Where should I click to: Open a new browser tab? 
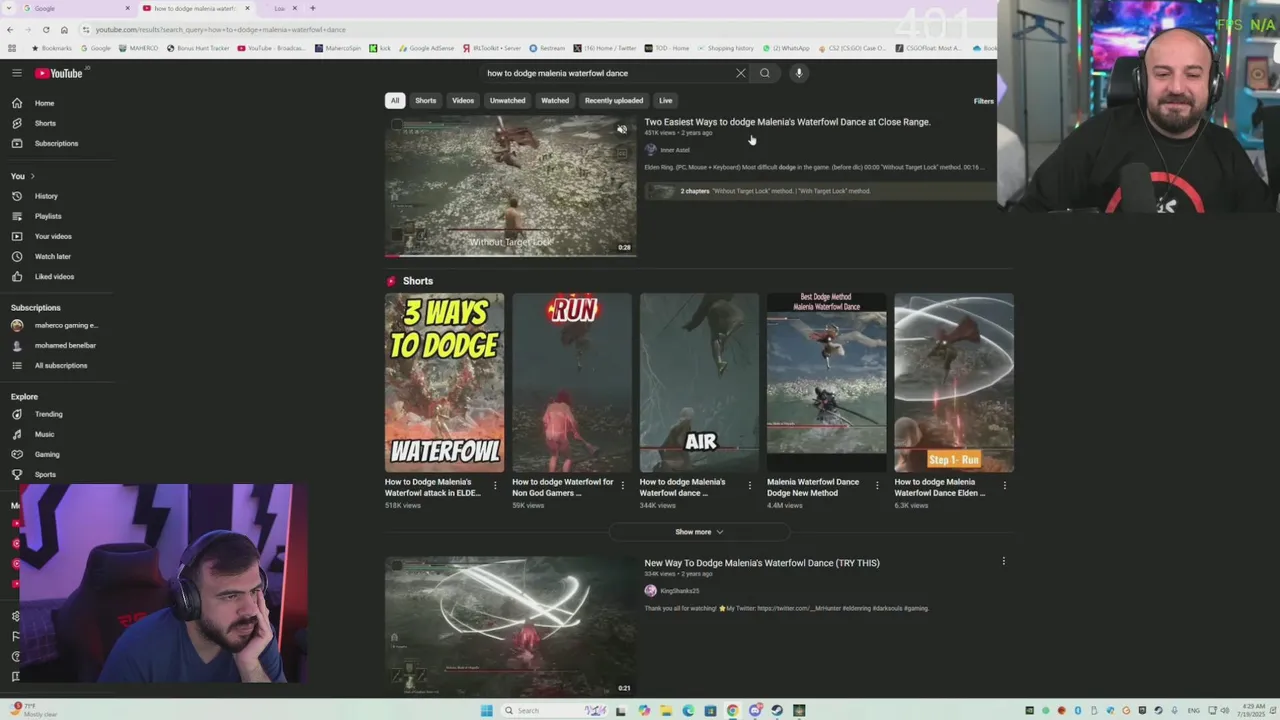click(x=312, y=8)
